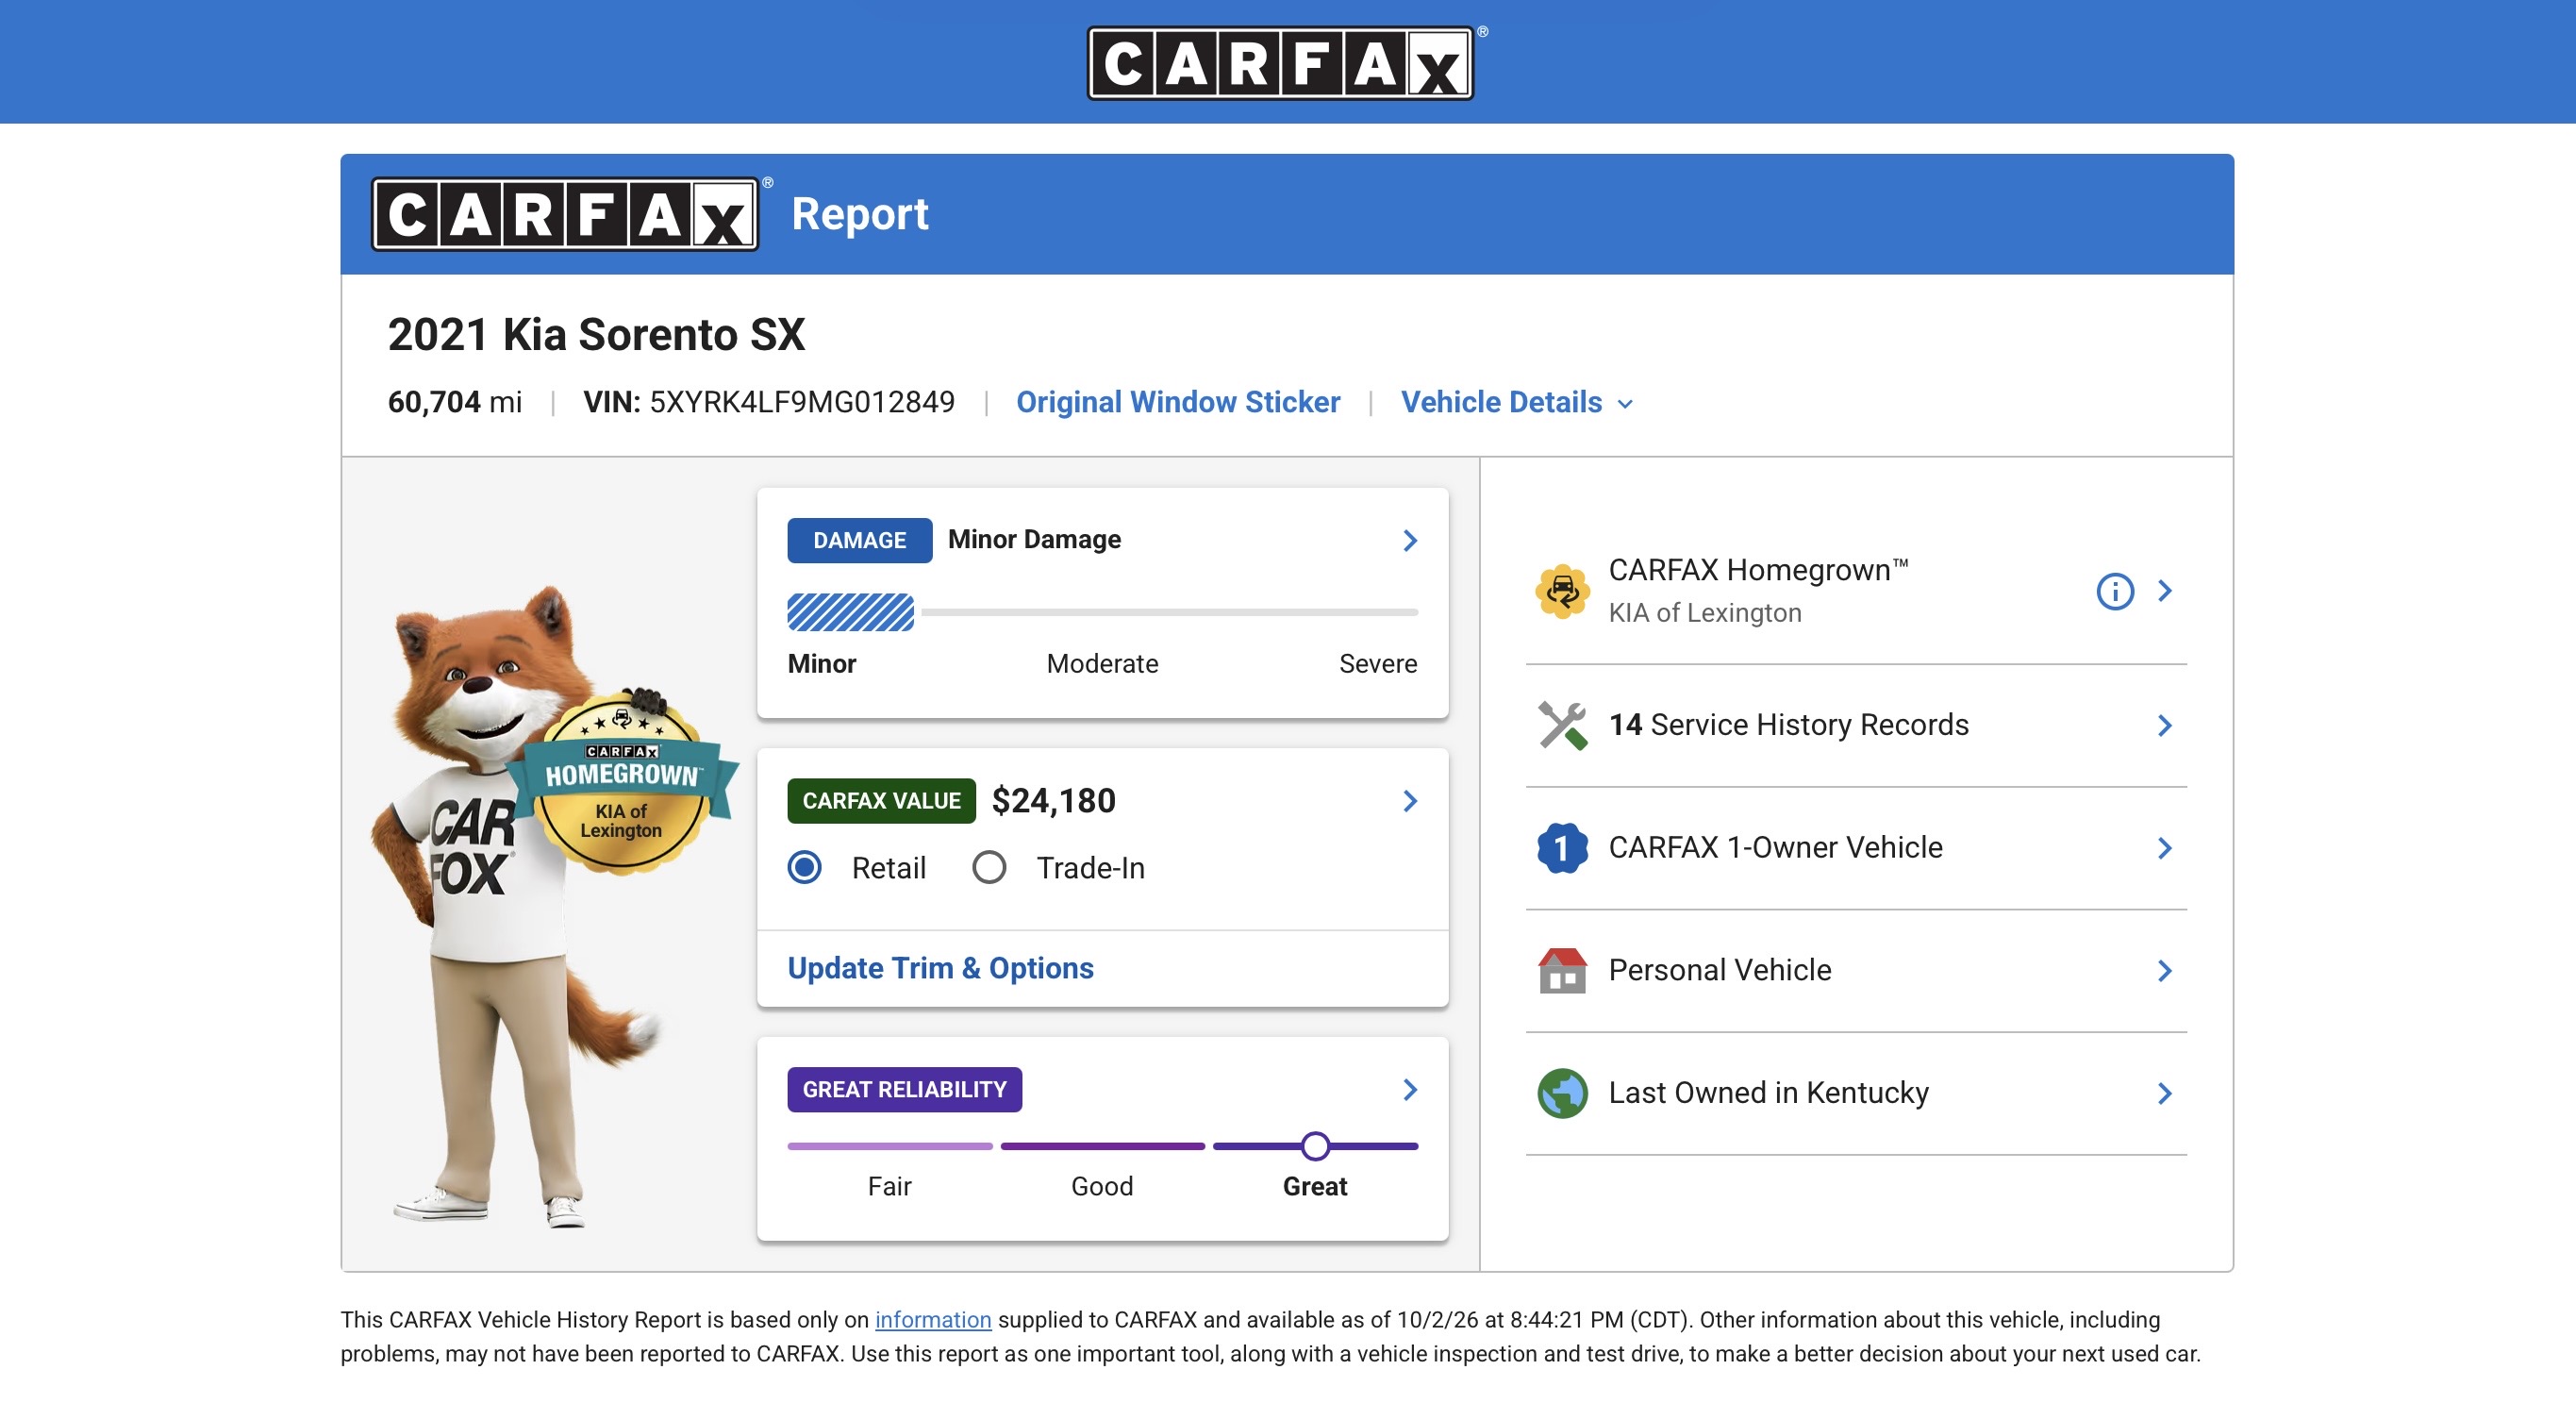The height and width of the screenshot is (1403, 2576).
Task: Click the CARFAX logo in the top banner
Action: click(1280, 63)
